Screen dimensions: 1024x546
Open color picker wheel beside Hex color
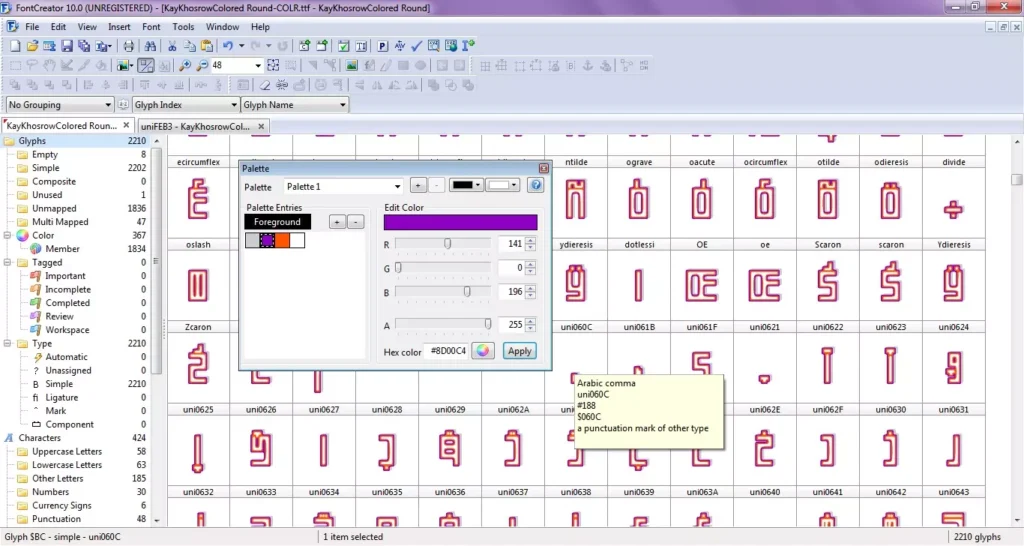(483, 351)
